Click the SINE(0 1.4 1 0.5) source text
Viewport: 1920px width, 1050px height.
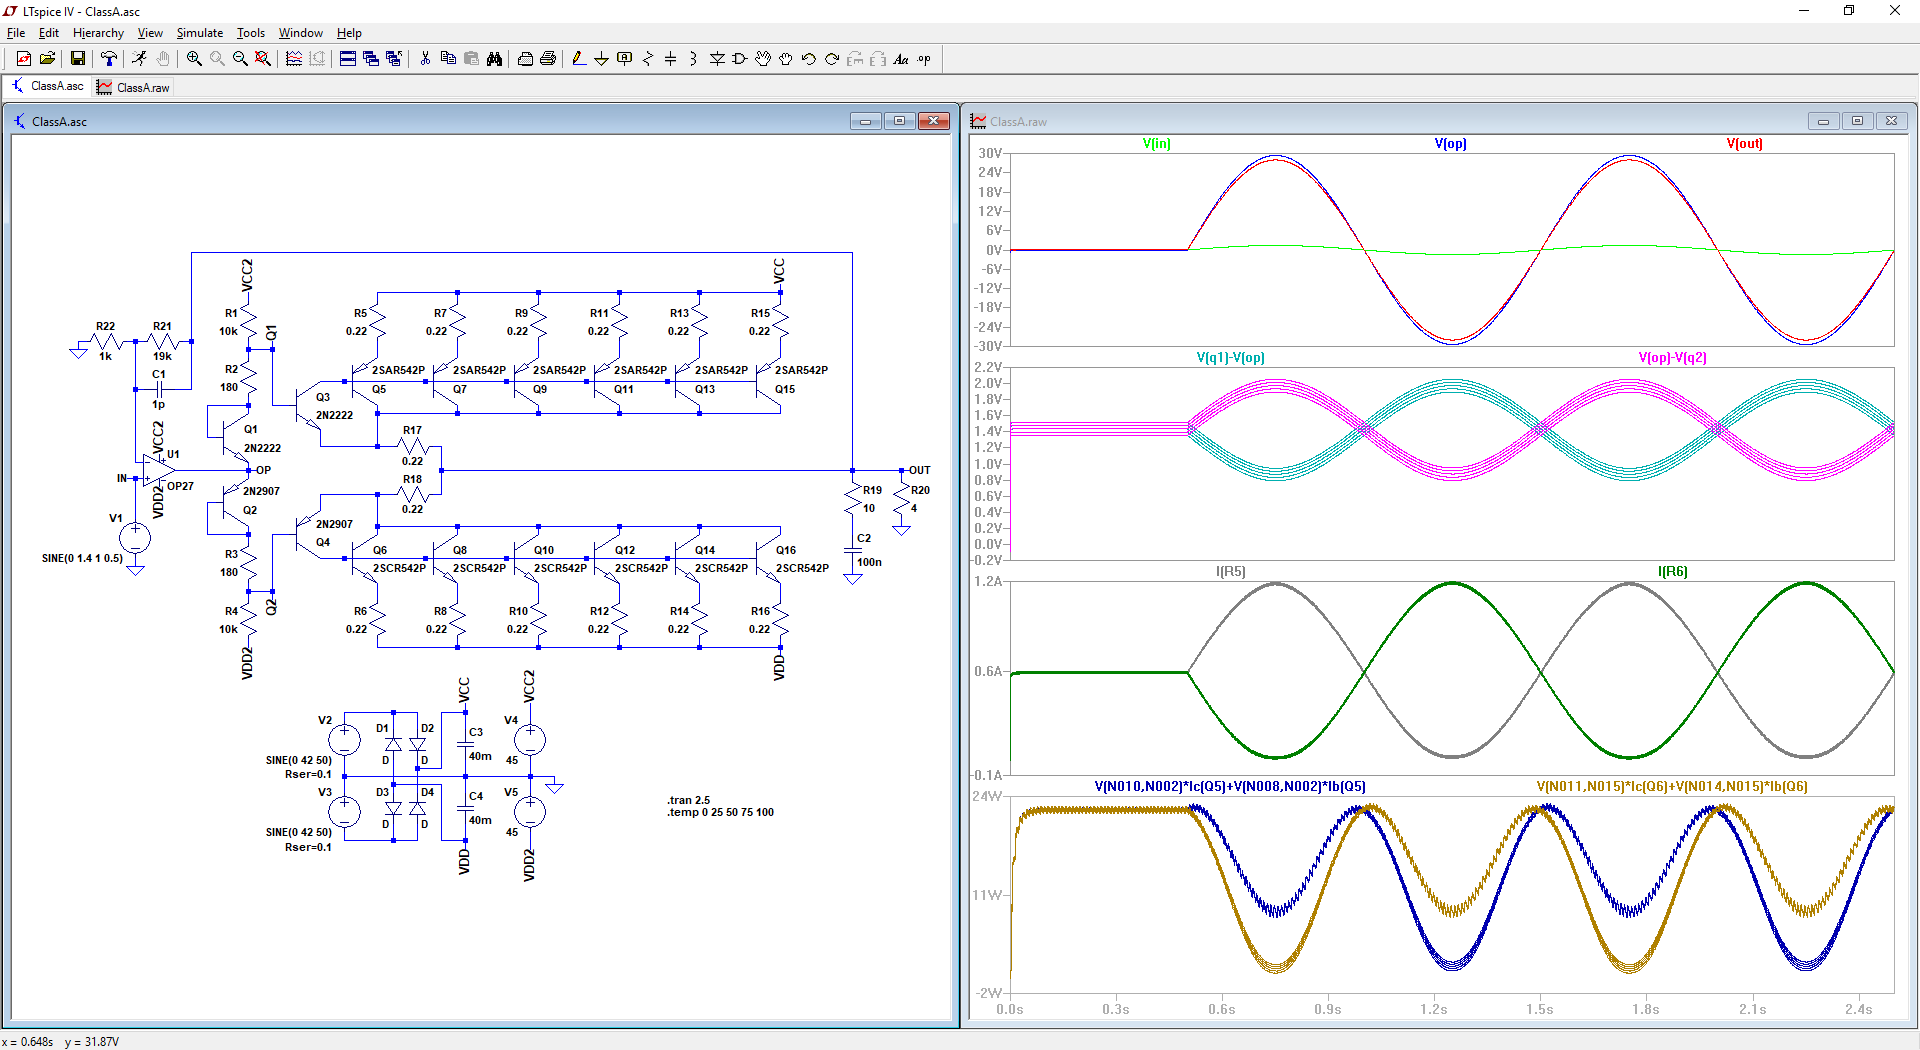click(x=82, y=558)
